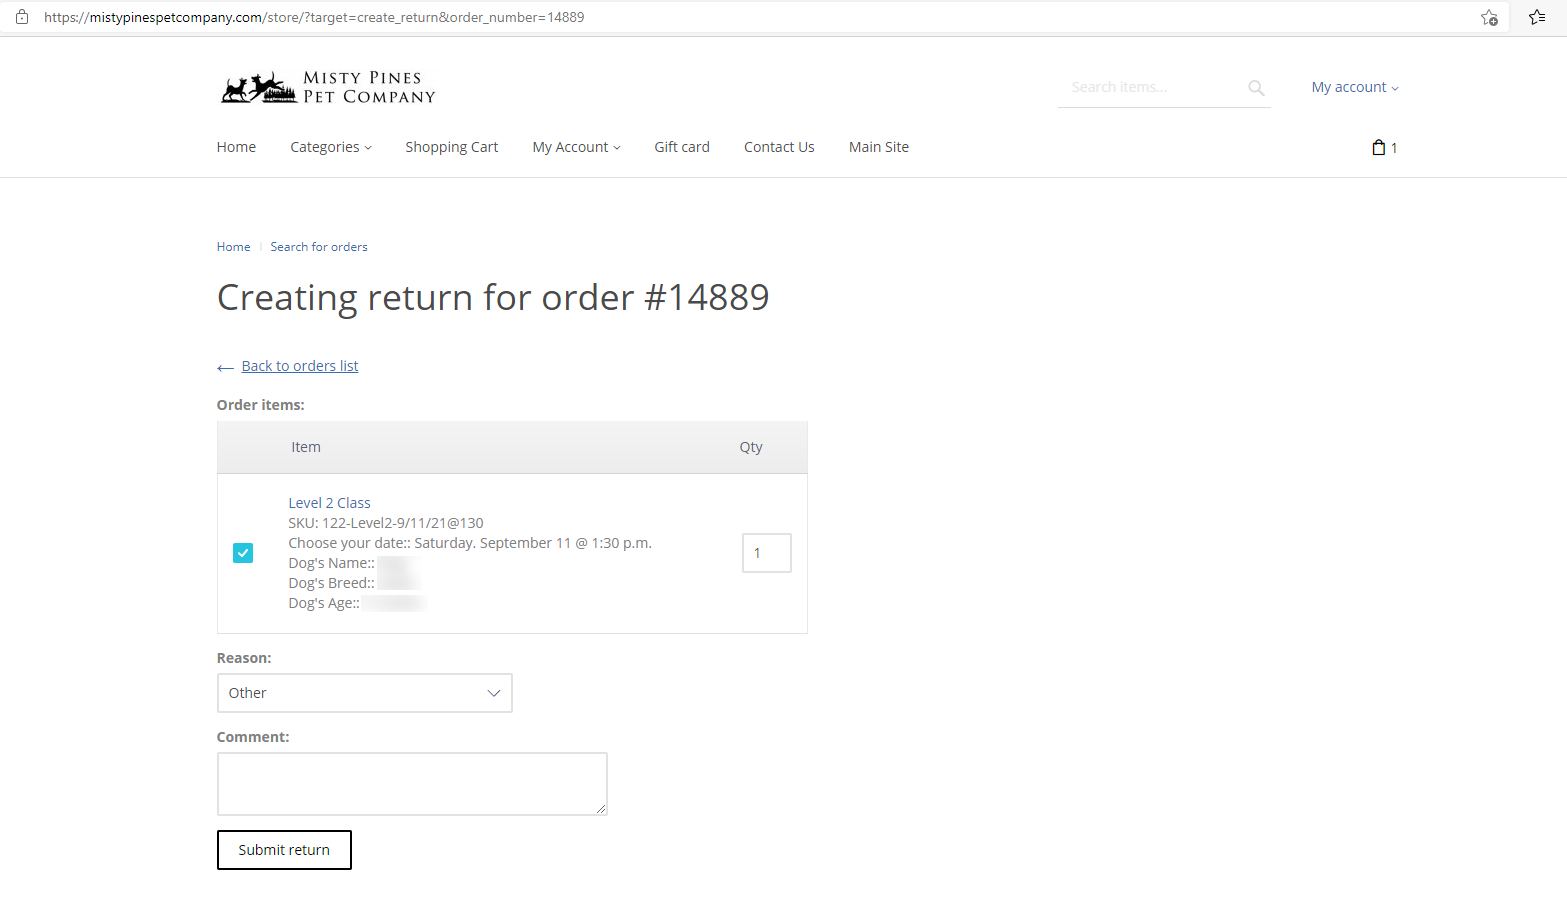The image size is (1567, 907).
Task: Click into the Comment text area
Action: [x=412, y=783]
